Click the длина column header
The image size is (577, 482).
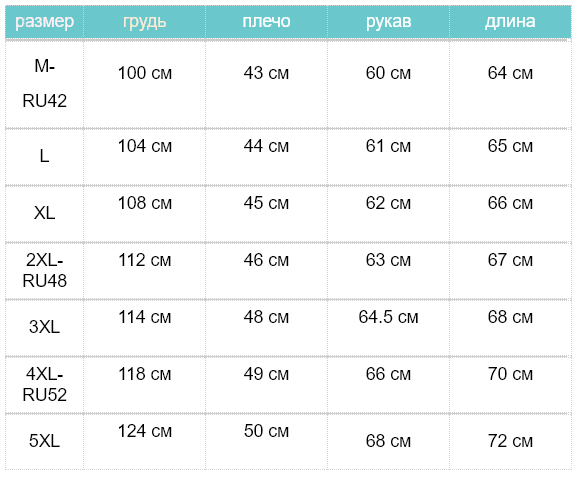[510, 21]
